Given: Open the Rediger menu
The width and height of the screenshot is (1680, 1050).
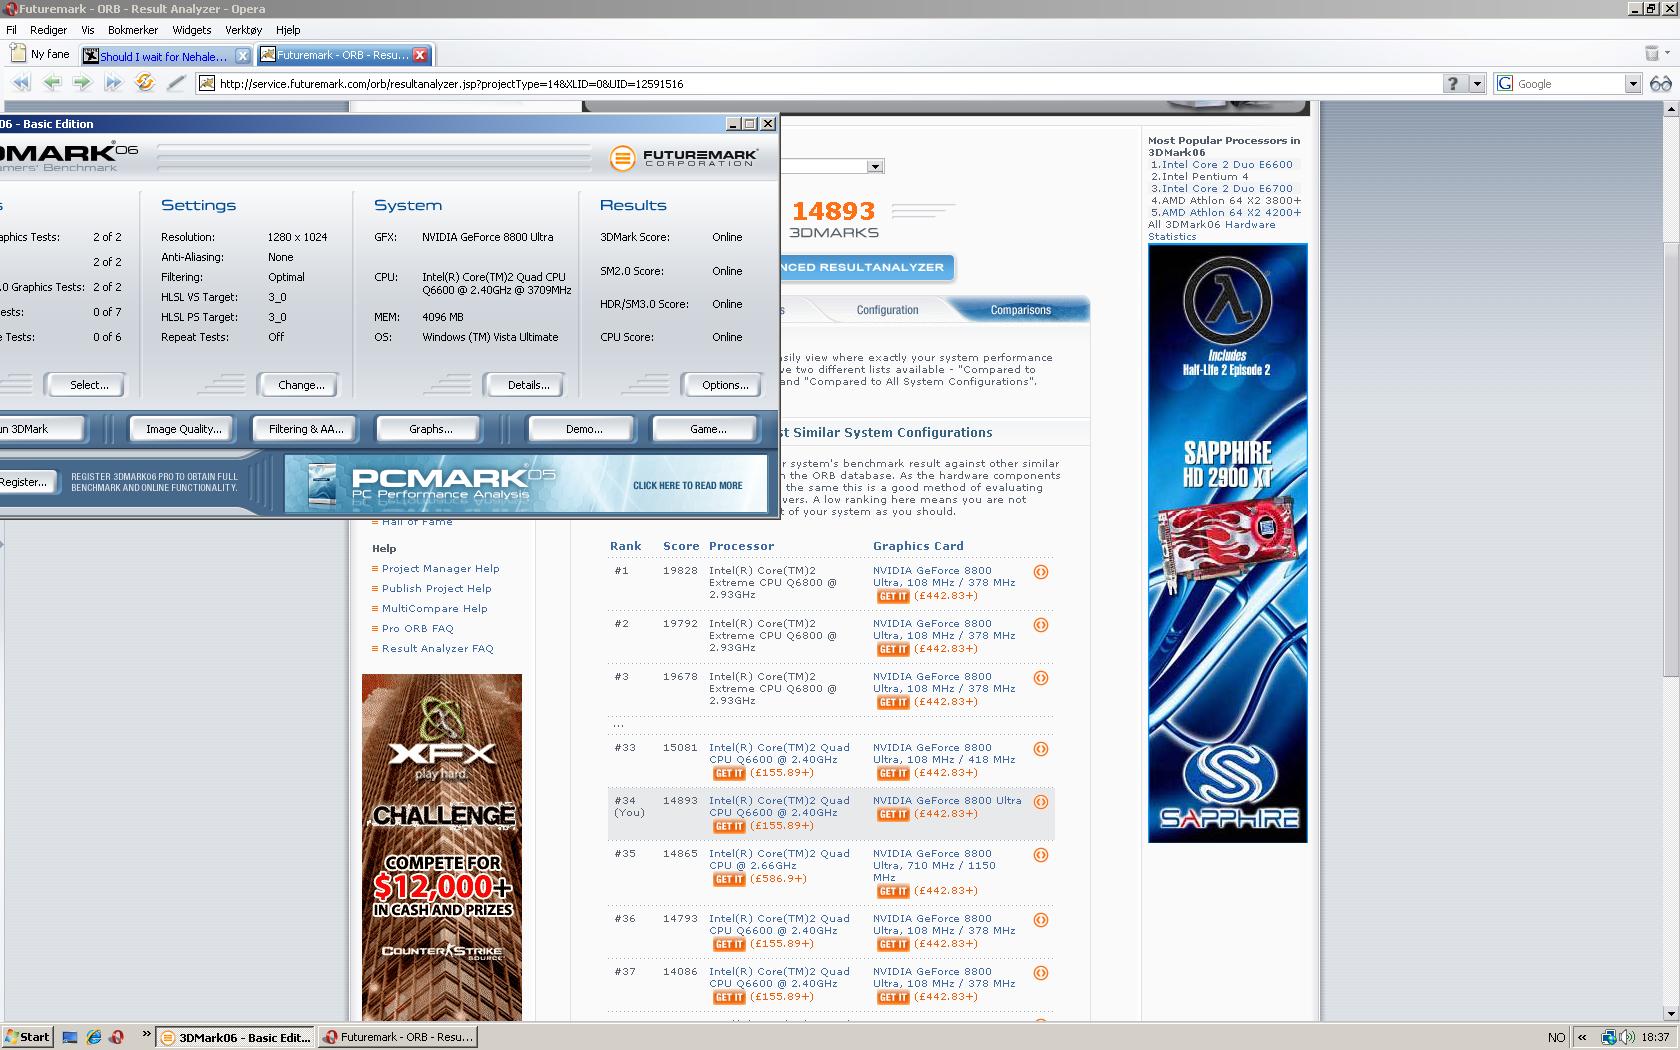Looking at the screenshot, I should point(48,30).
